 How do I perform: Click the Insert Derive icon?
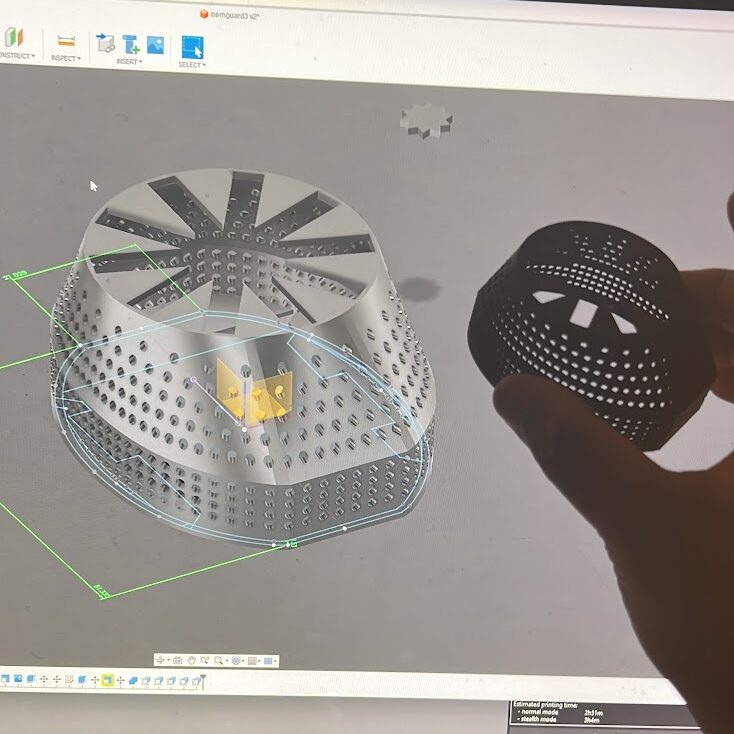[x=105, y=43]
